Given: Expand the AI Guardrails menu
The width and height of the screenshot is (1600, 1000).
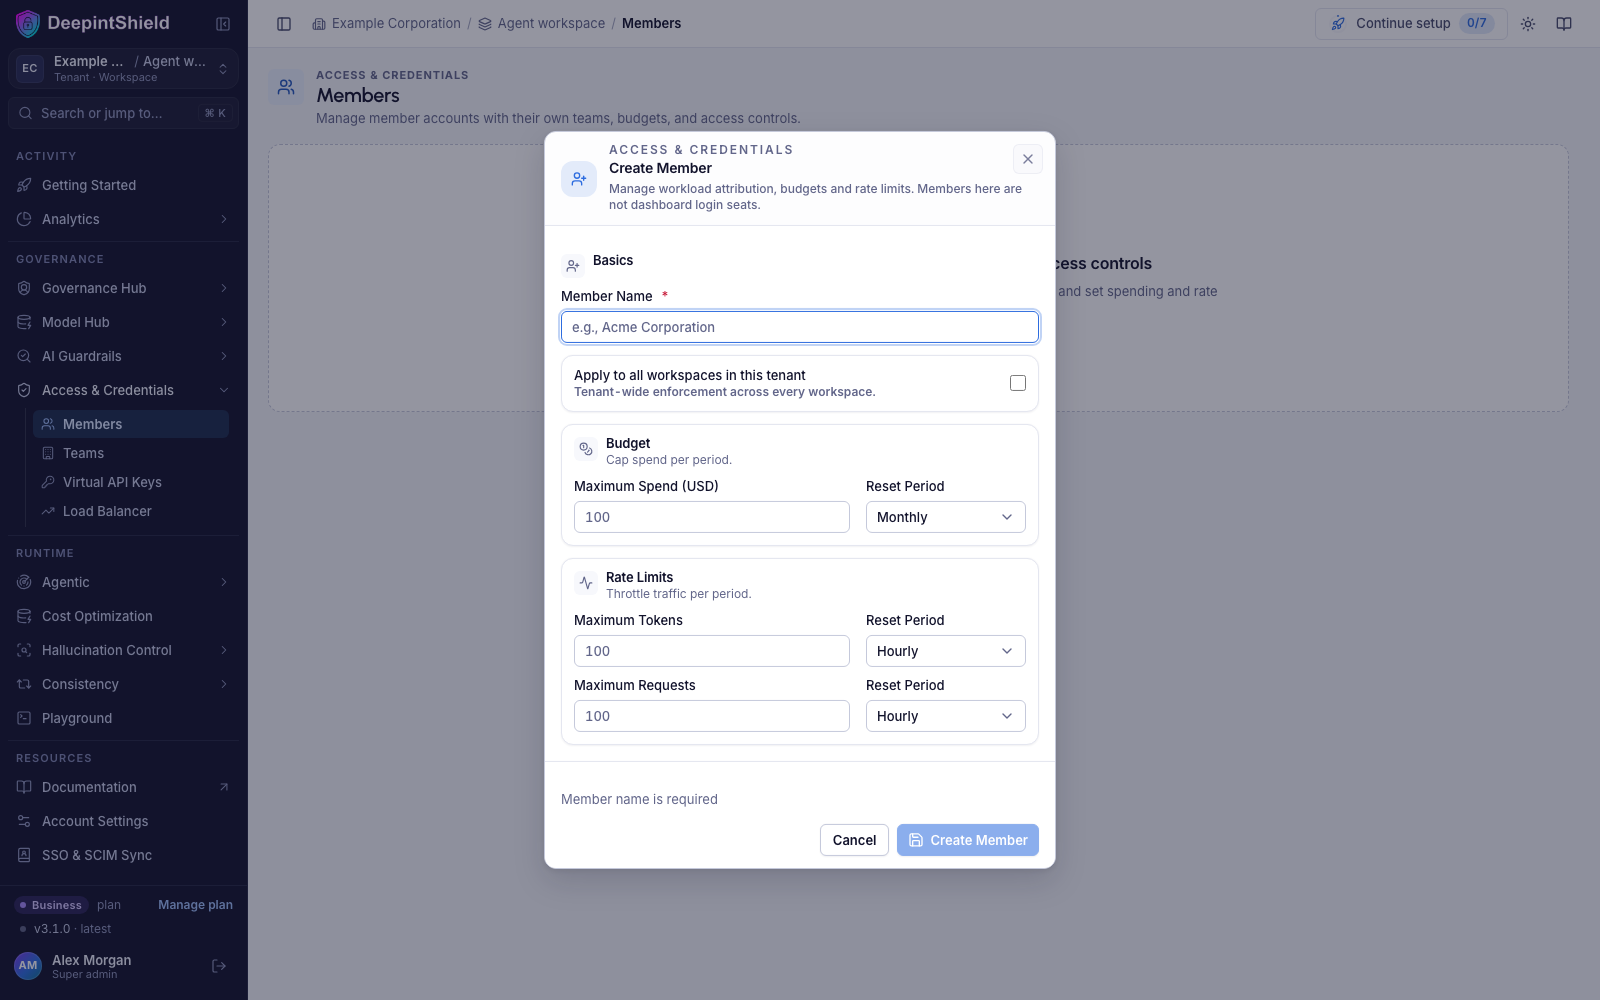Looking at the screenshot, I should click(124, 356).
